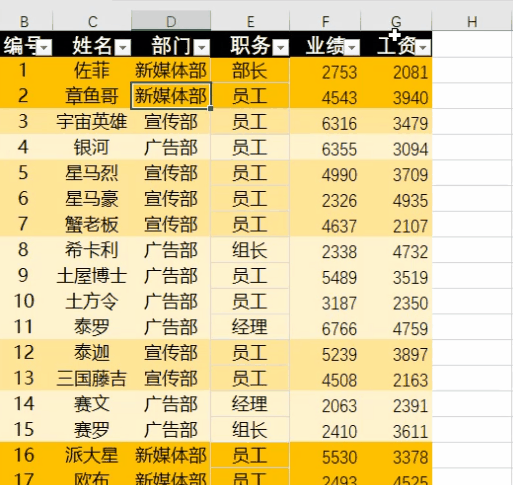The width and height of the screenshot is (513, 485).
Task: Click 经理 in 泰罗's row
Action: [250, 327]
